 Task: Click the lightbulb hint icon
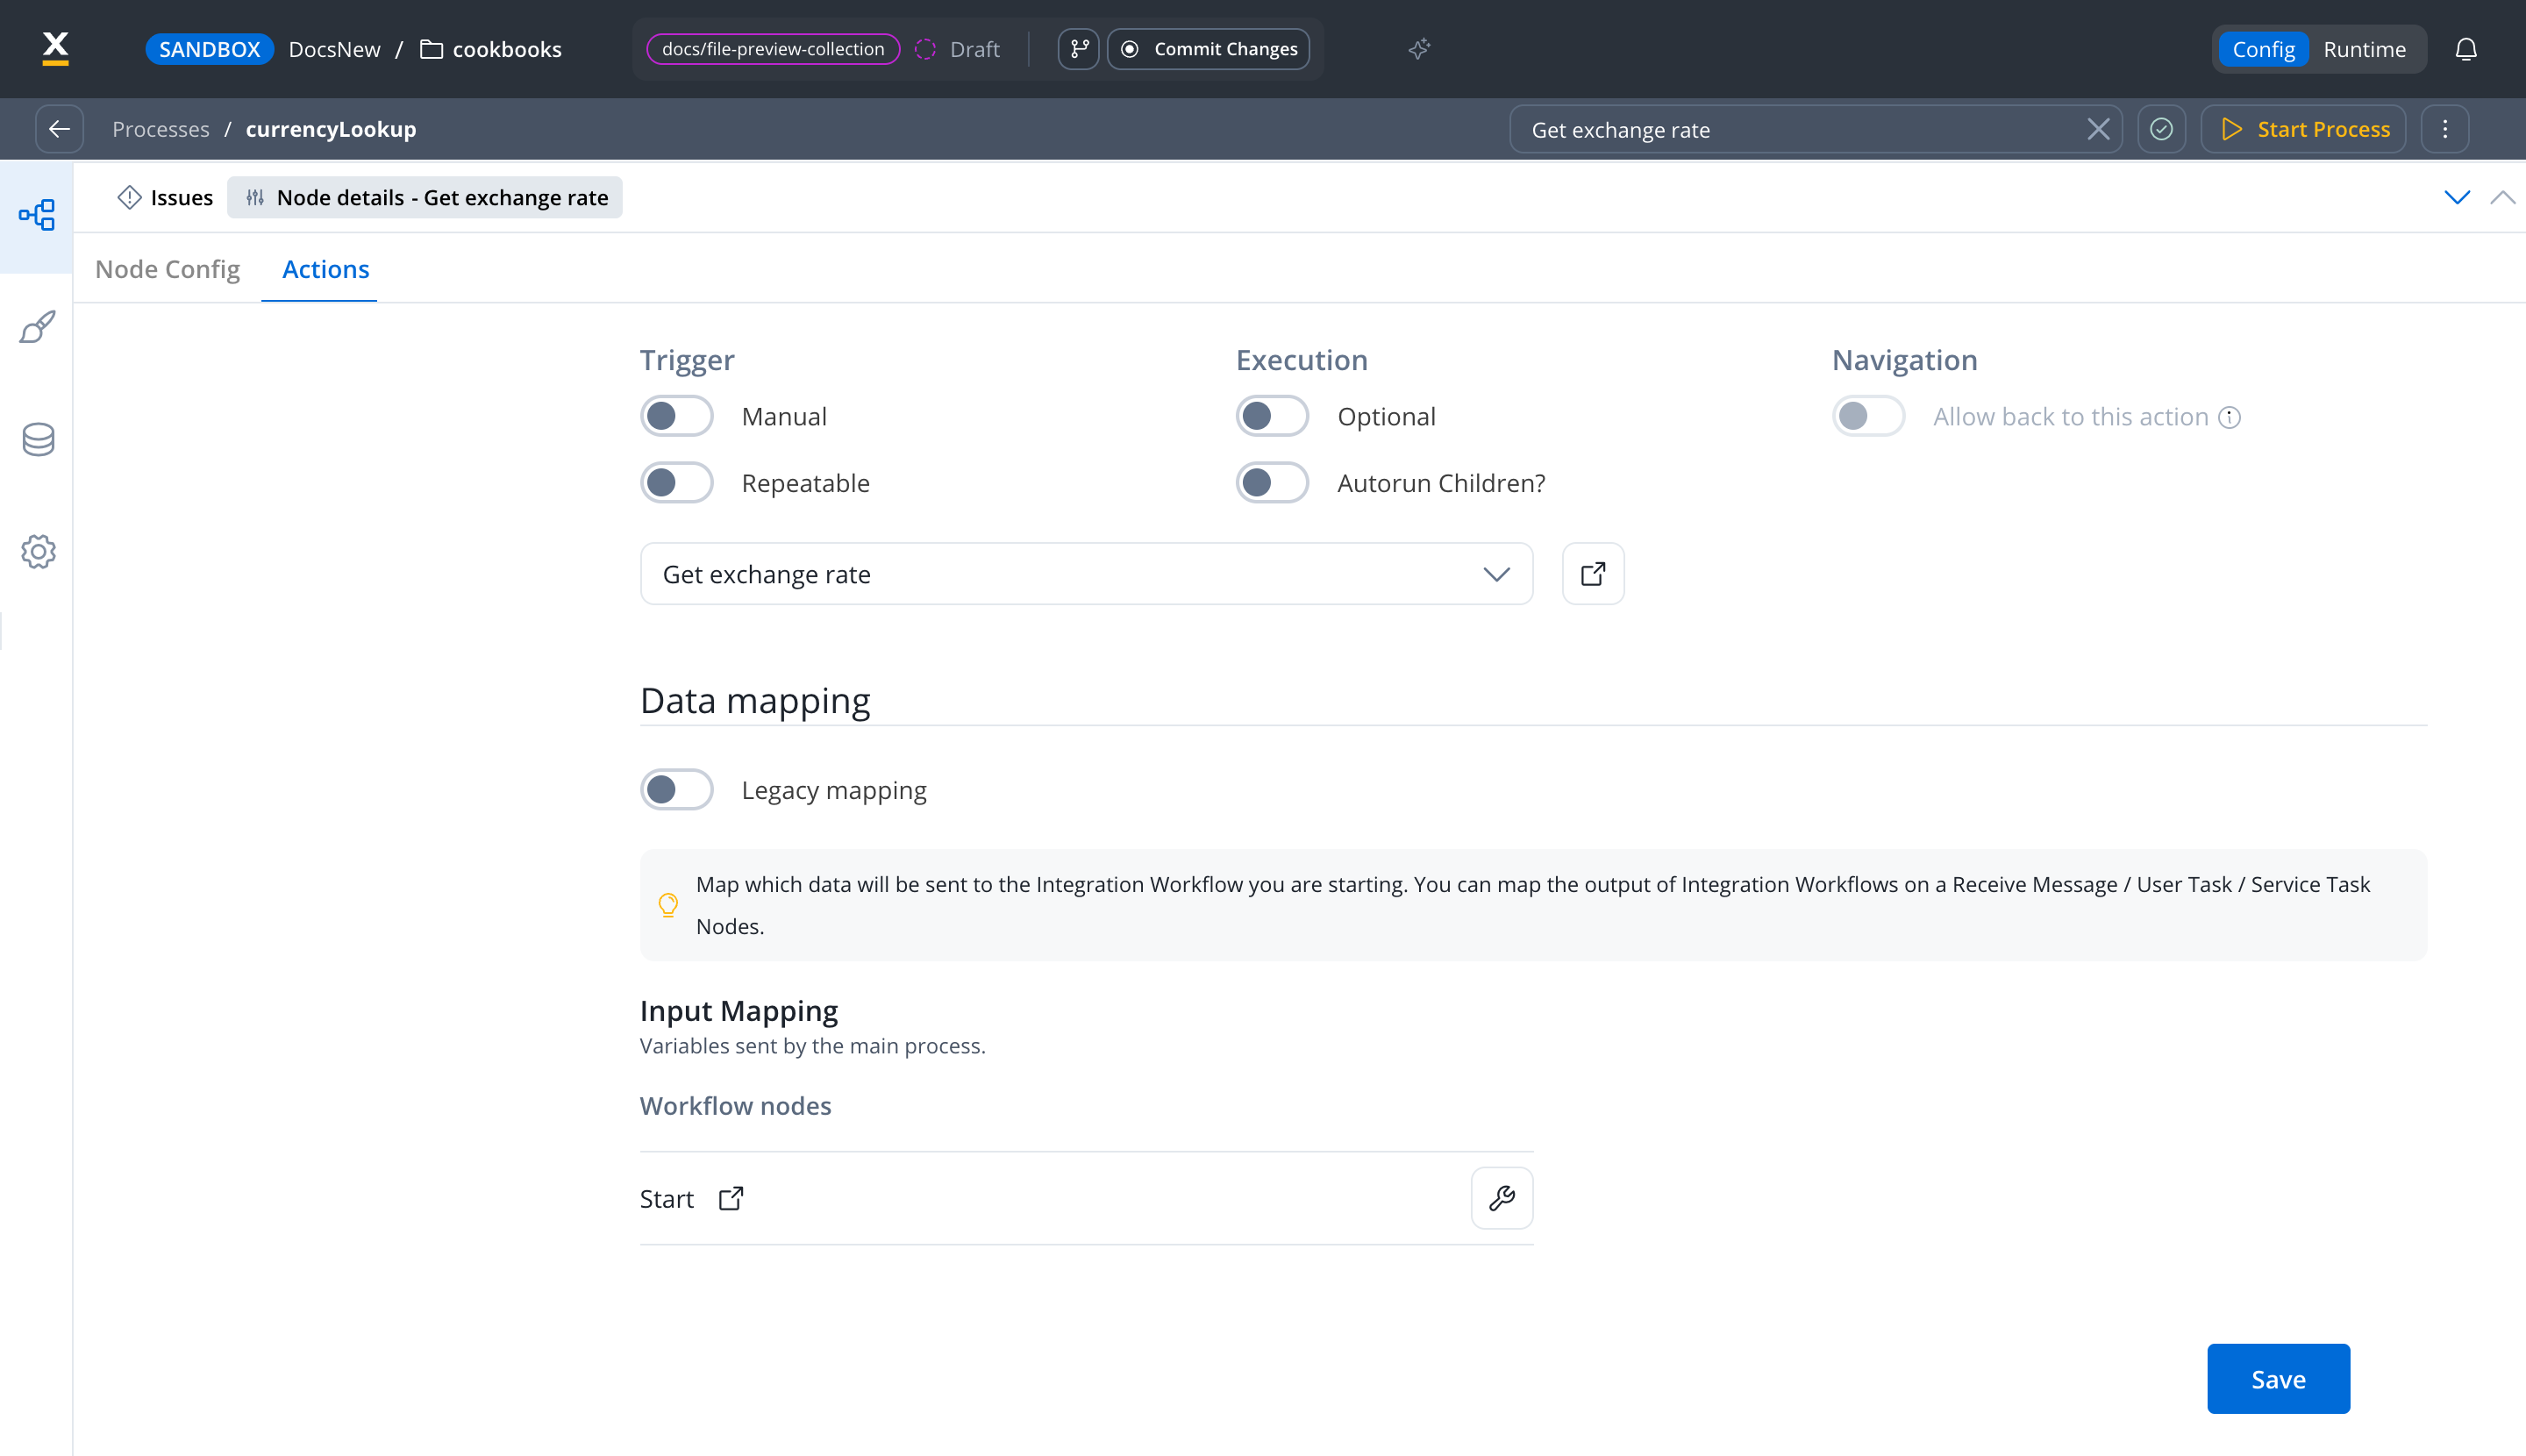point(668,905)
